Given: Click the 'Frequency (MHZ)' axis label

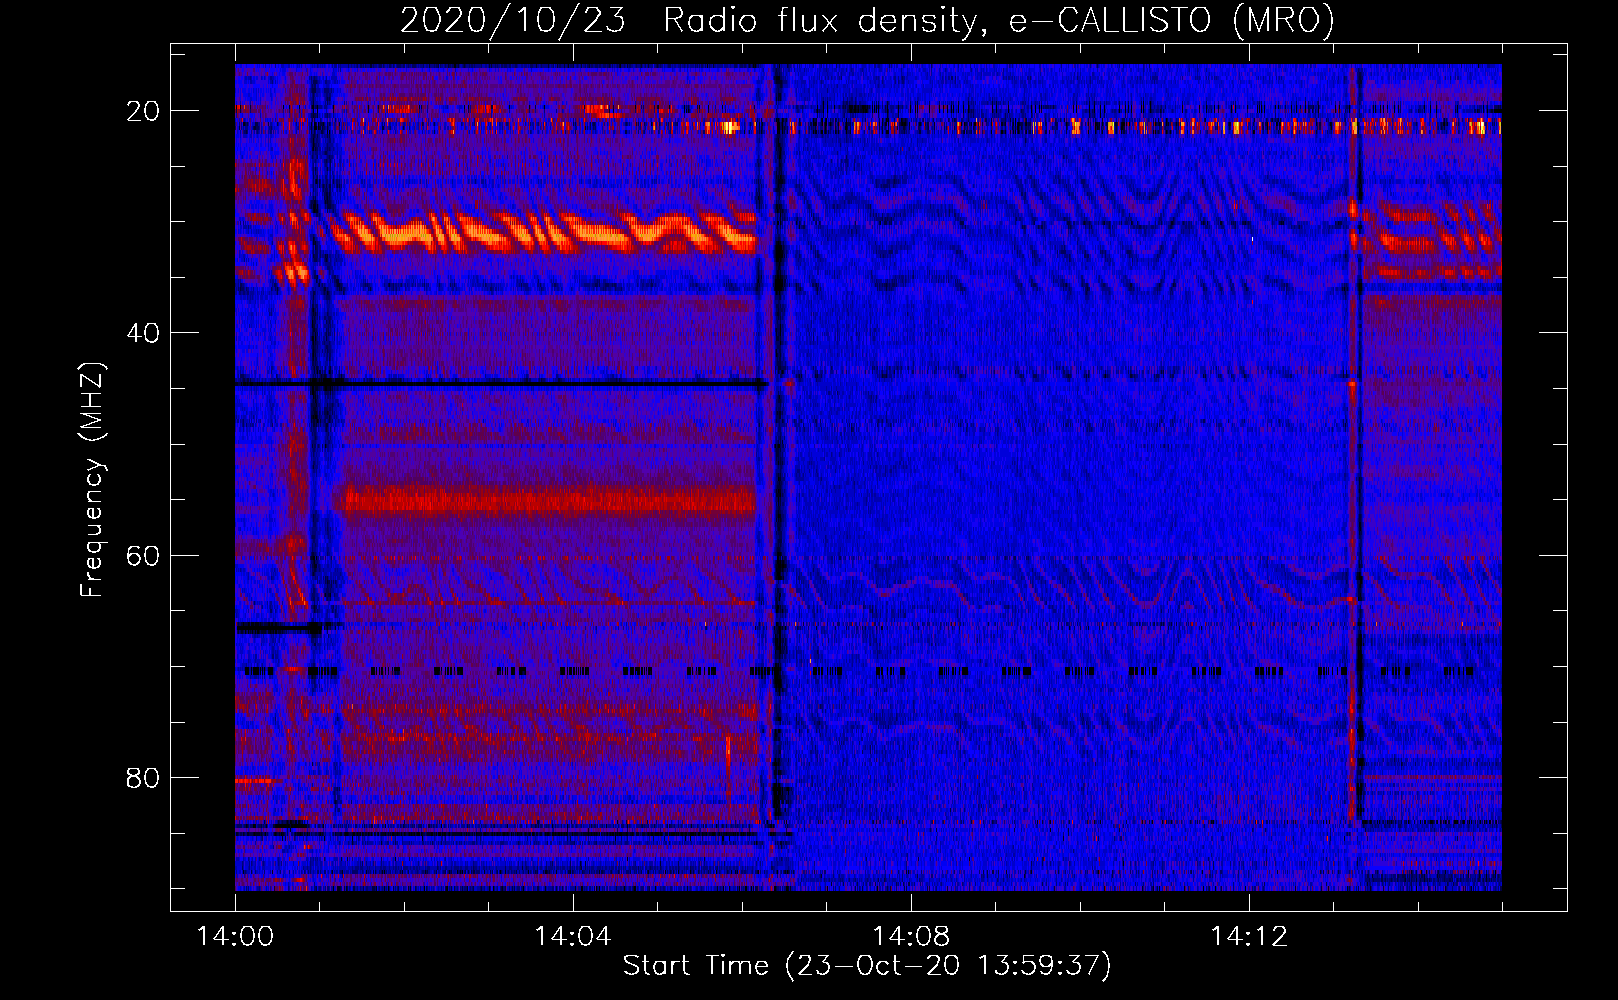Looking at the screenshot, I should [92, 480].
